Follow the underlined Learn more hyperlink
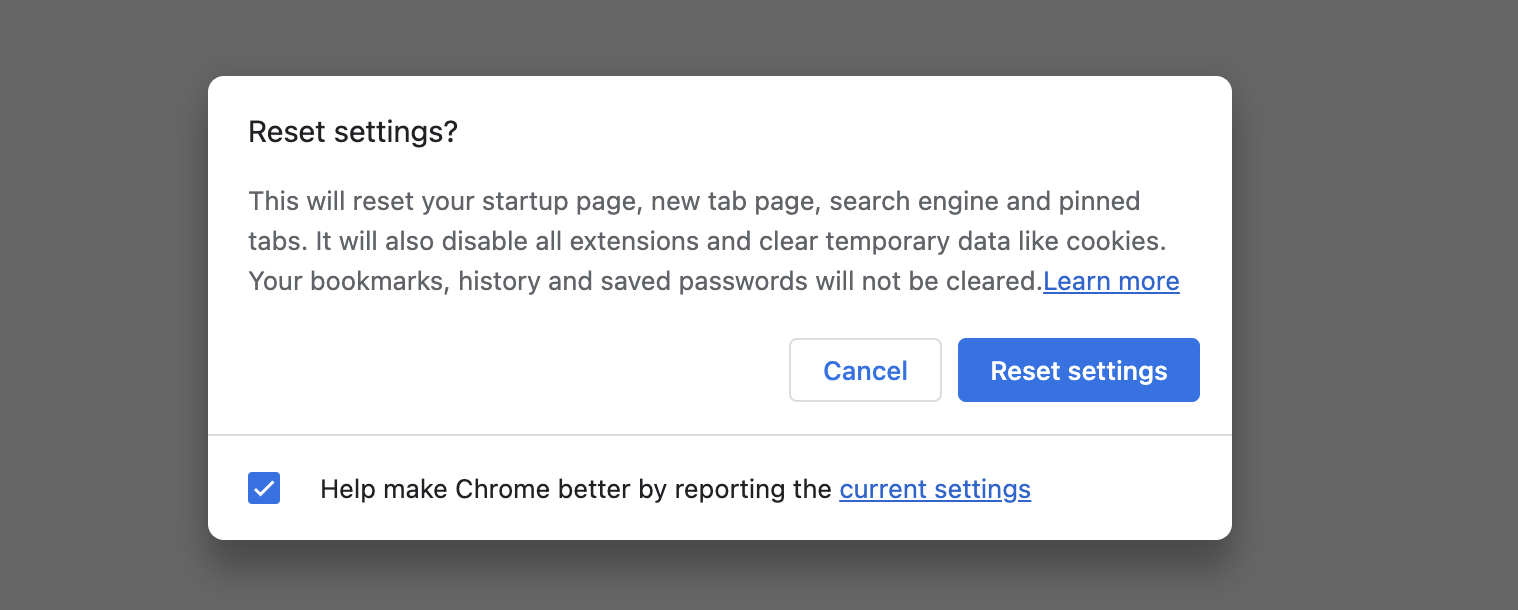Image resolution: width=1518 pixels, height=610 pixels. [1111, 282]
